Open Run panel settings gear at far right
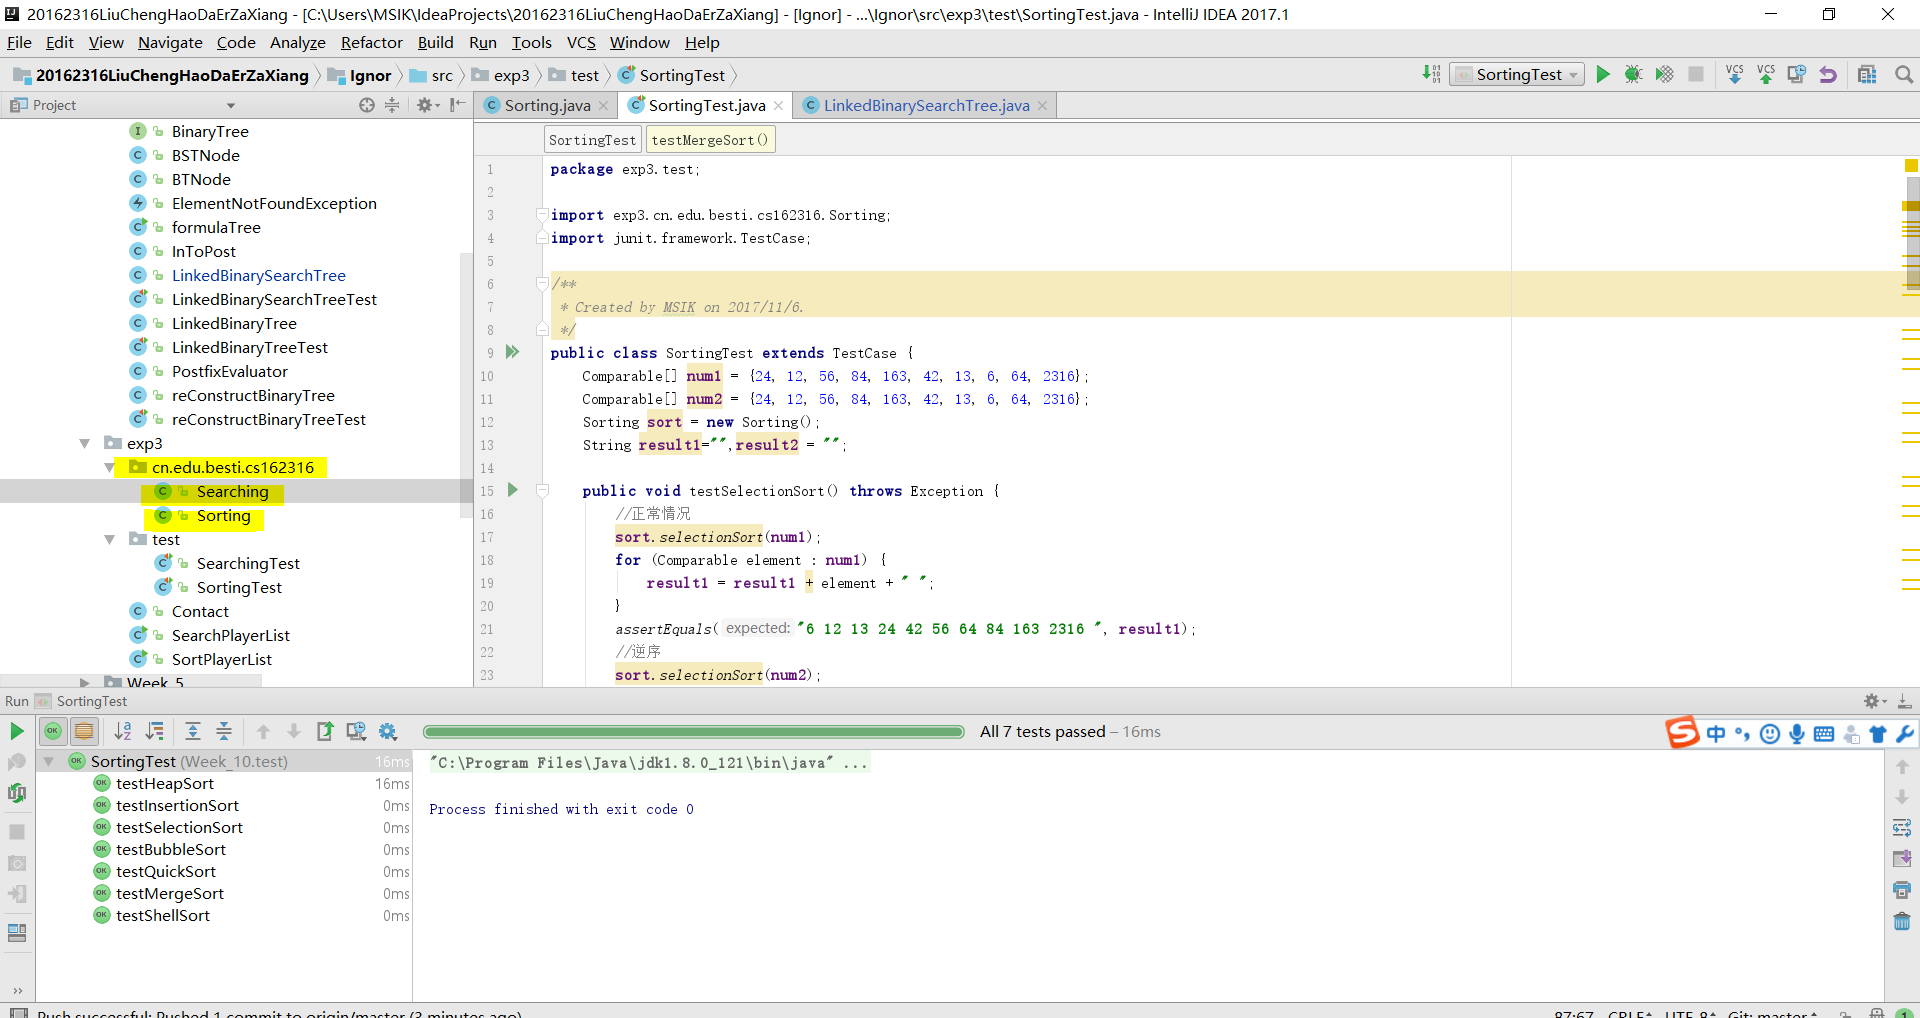The image size is (1920, 1018). point(1873,701)
